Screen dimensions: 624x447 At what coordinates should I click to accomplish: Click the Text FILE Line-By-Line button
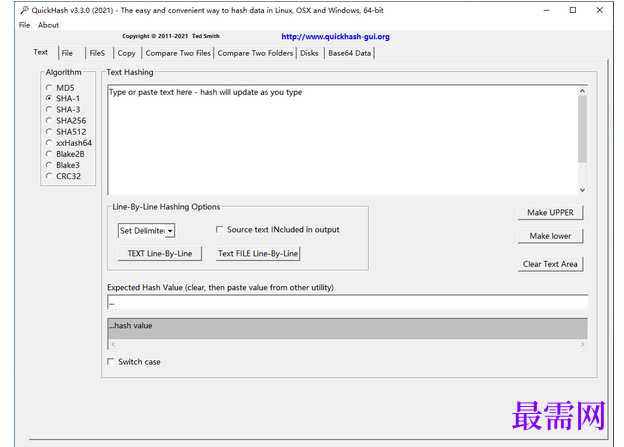point(258,254)
